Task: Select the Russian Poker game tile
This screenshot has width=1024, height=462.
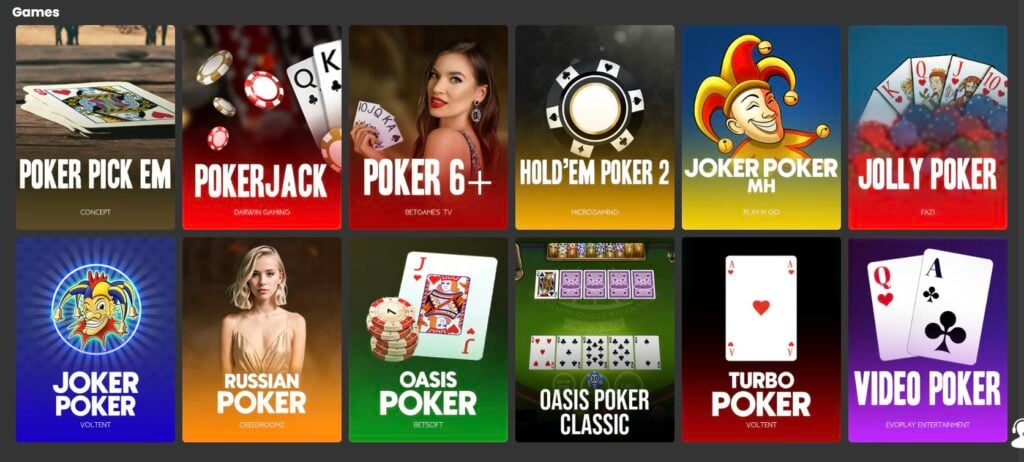Action: [x=262, y=340]
